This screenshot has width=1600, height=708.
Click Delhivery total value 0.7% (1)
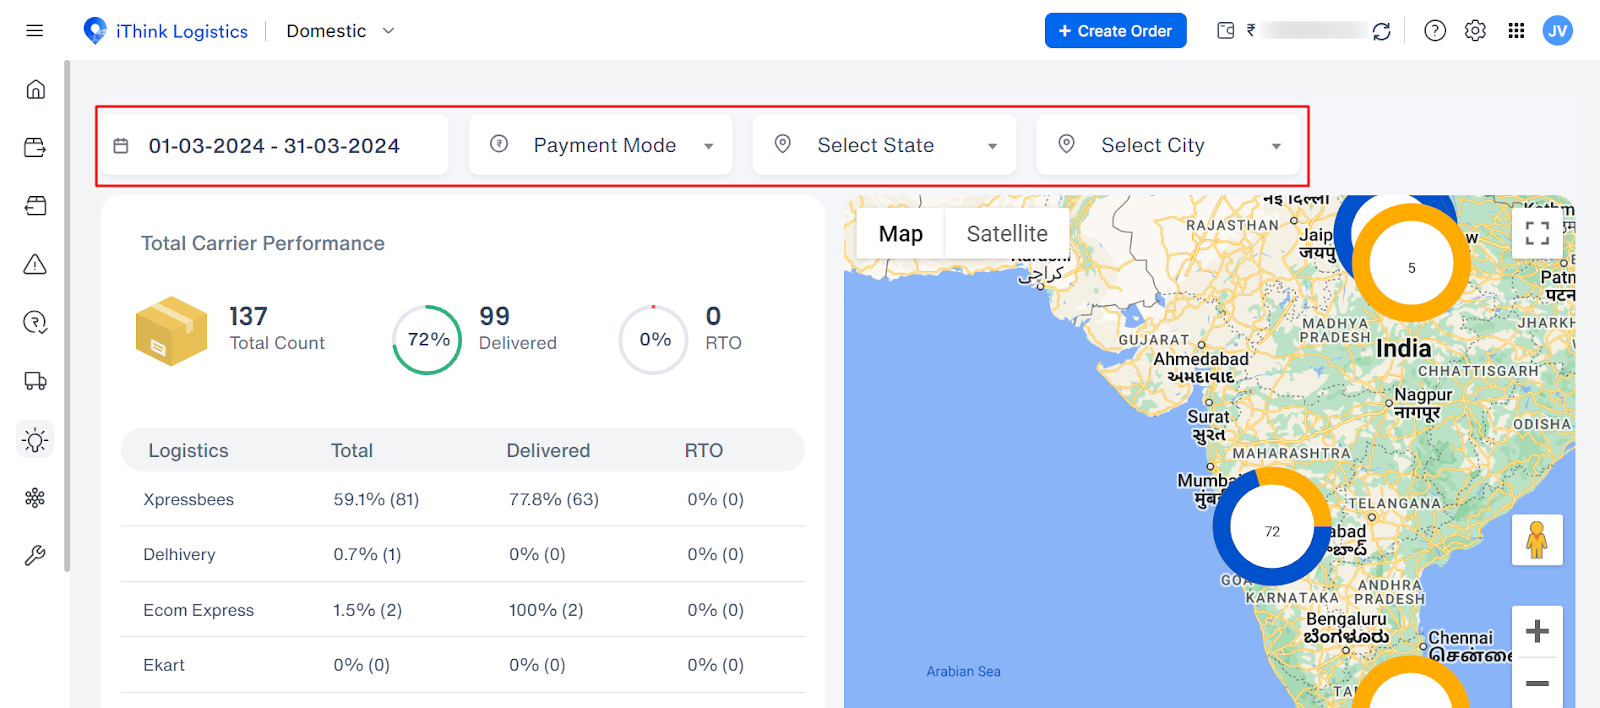(x=367, y=554)
